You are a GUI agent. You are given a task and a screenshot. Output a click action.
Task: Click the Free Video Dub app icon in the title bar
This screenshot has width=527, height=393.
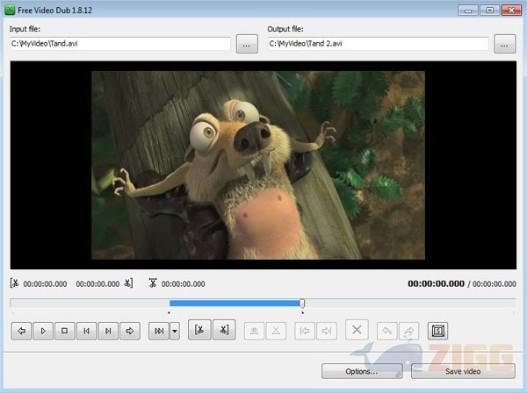click(9, 10)
